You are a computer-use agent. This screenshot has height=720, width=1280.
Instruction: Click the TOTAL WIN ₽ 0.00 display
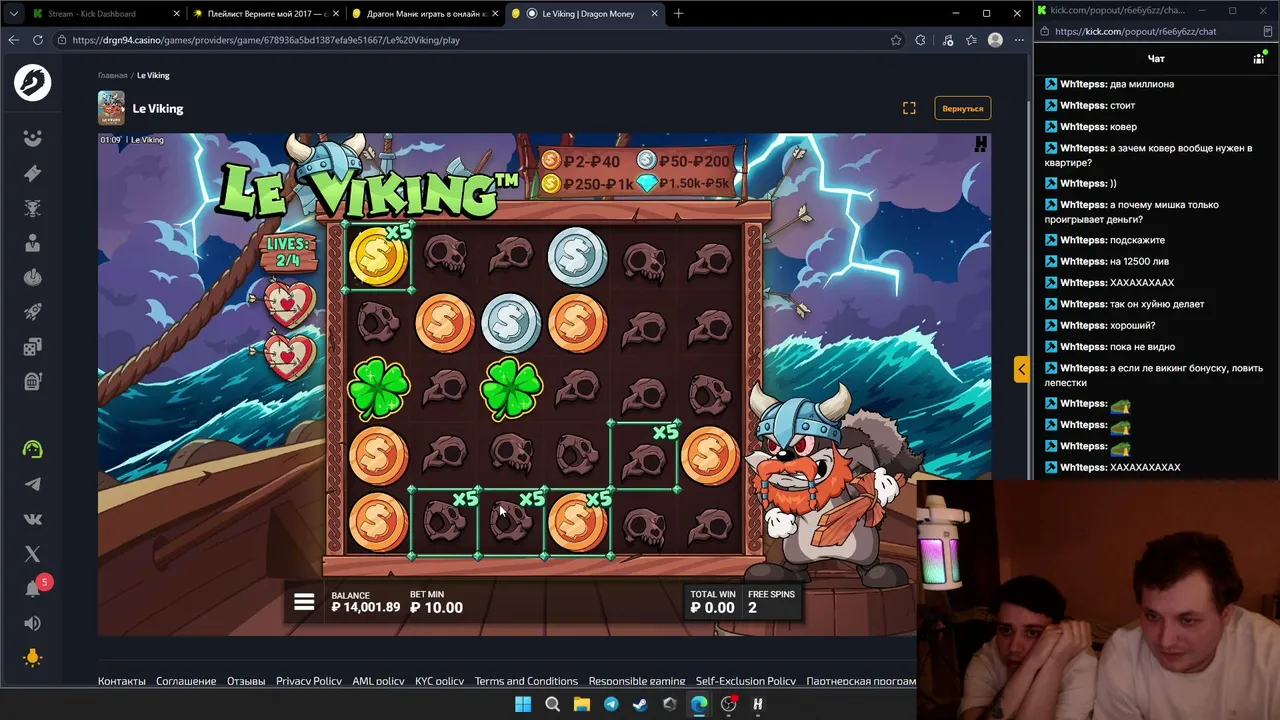pos(712,602)
